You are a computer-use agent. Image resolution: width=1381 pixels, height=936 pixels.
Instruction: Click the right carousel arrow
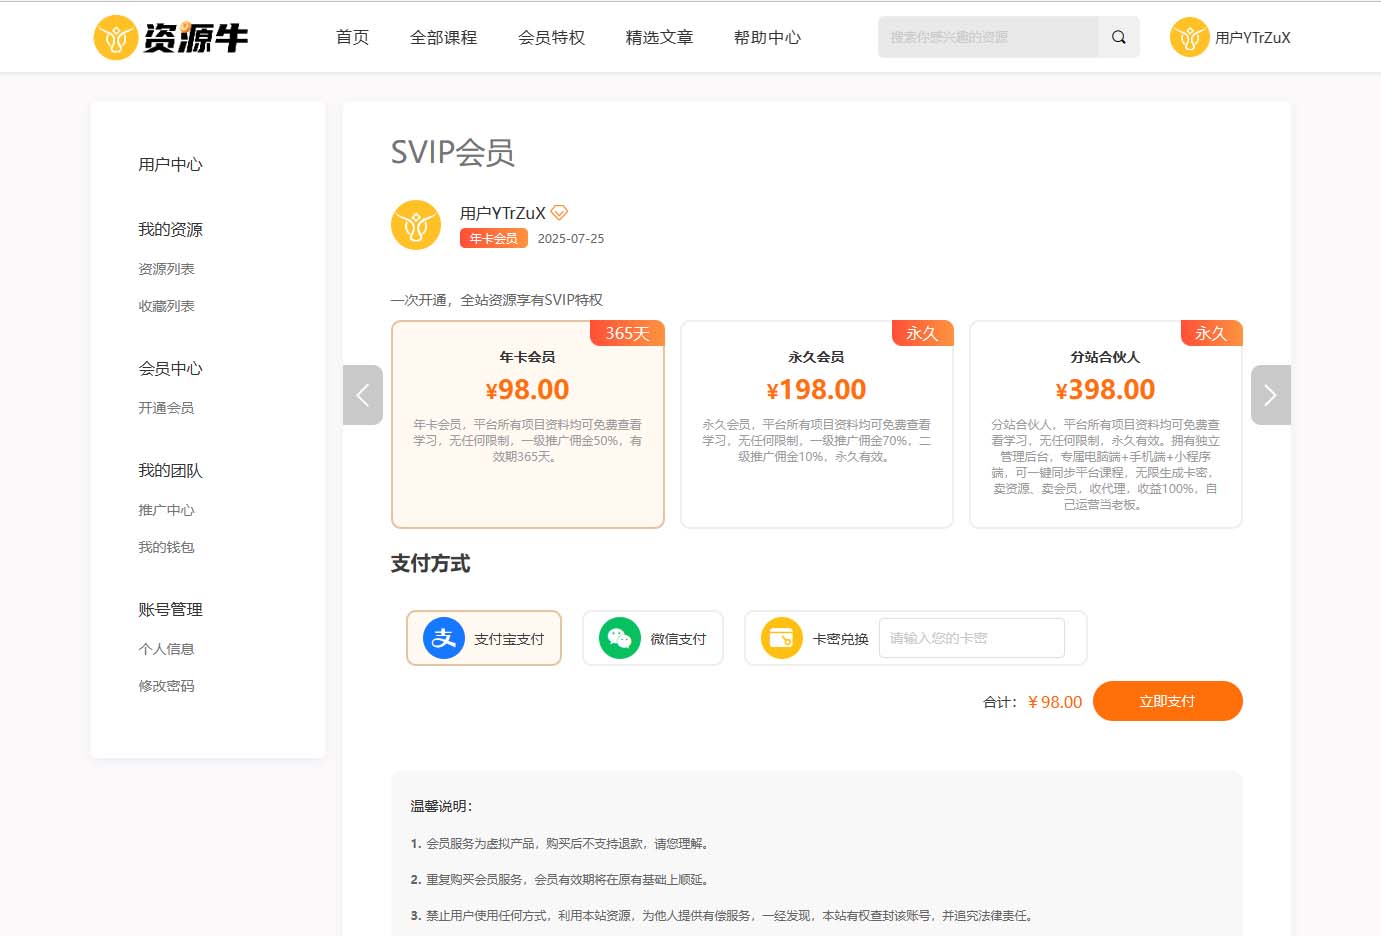click(x=1270, y=394)
